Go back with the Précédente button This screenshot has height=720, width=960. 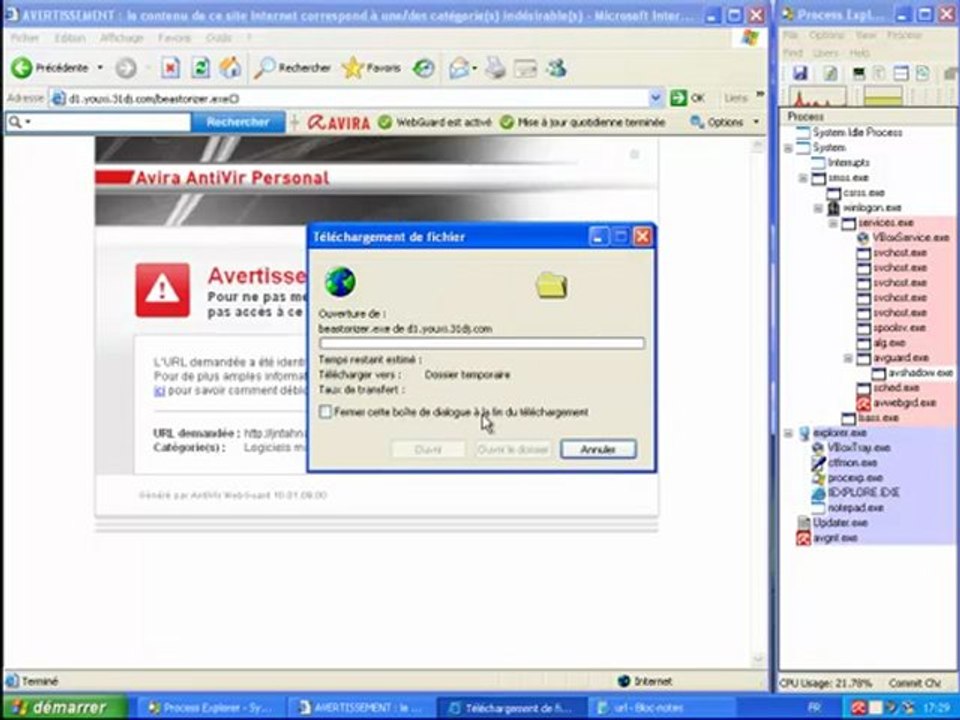pos(50,68)
